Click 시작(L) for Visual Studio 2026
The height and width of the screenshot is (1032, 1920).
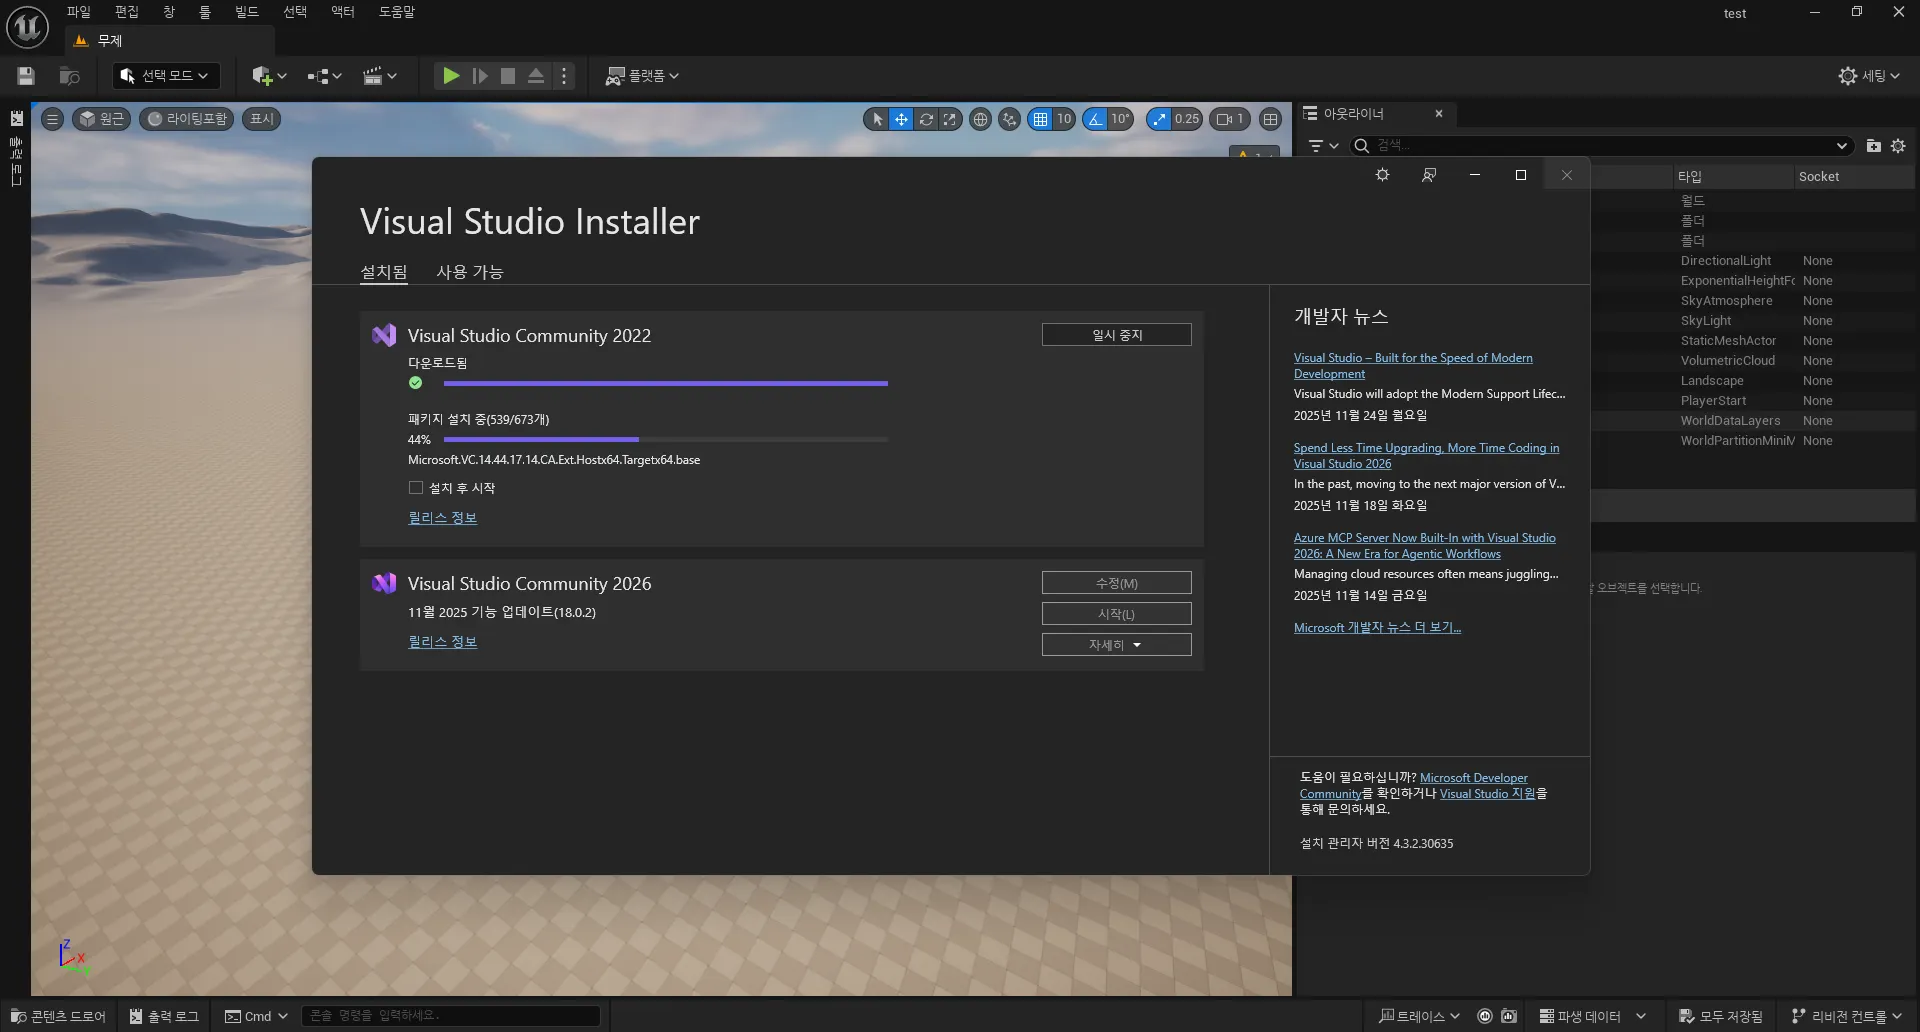tap(1117, 614)
